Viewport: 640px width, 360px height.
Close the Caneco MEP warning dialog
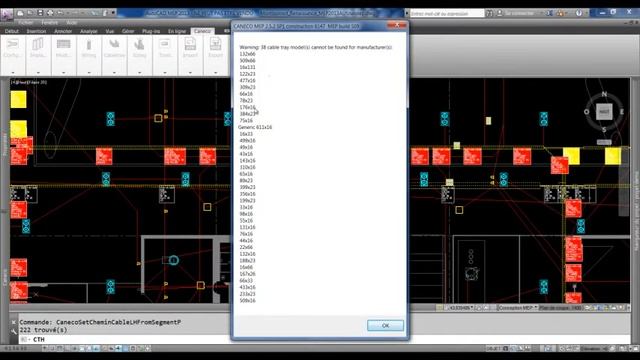[x=397, y=25]
